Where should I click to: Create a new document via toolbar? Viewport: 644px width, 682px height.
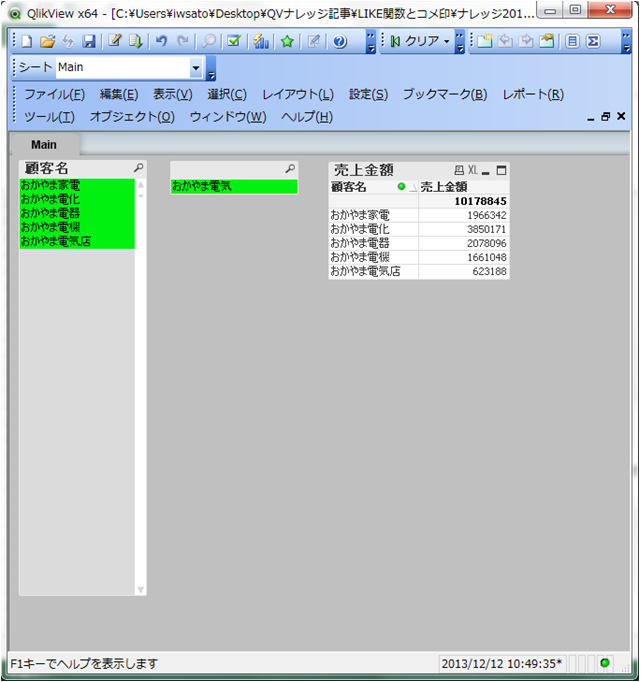click(x=27, y=41)
